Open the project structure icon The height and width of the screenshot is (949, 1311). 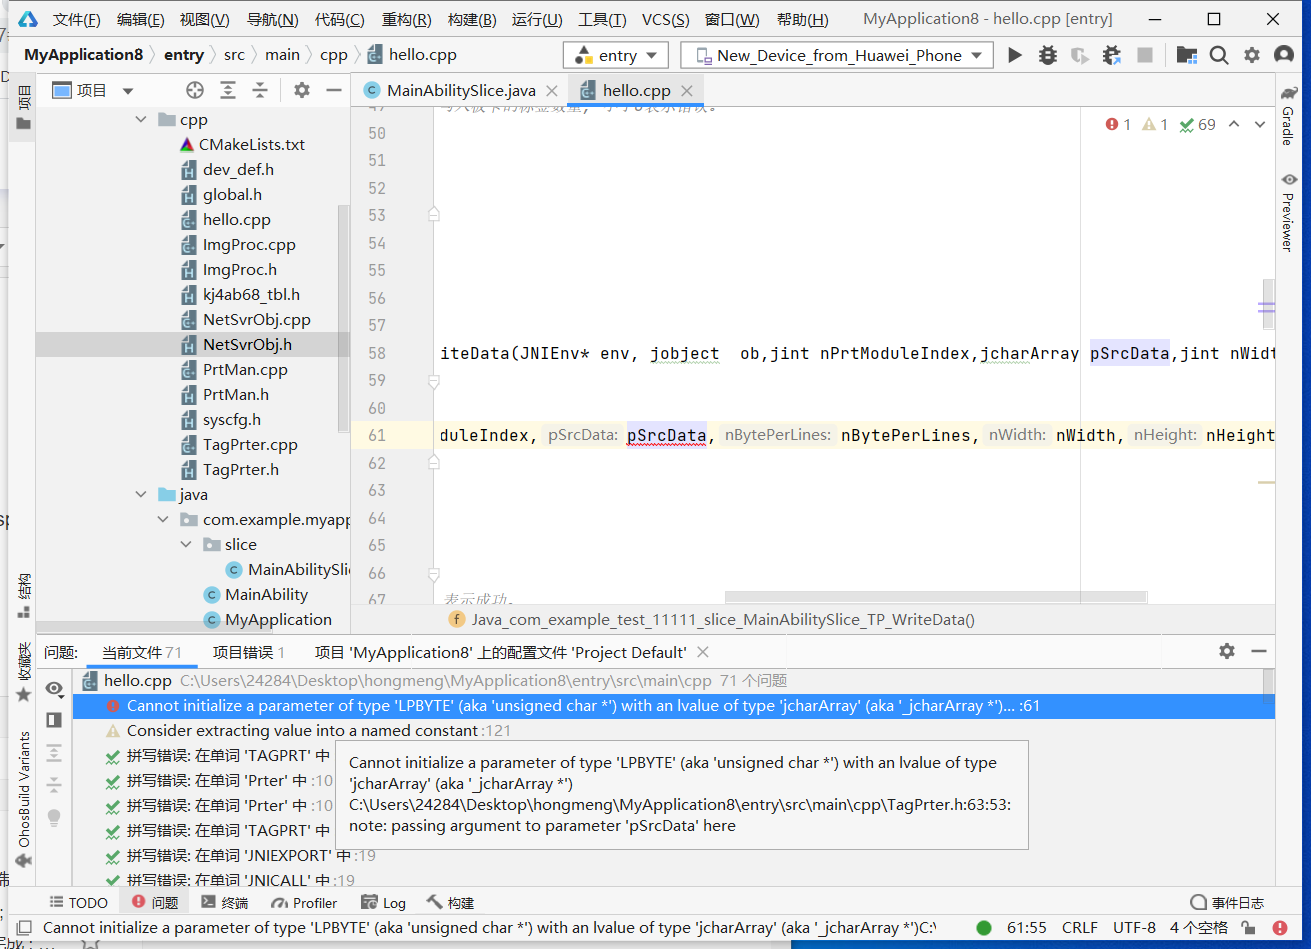[x=1187, y=55]
